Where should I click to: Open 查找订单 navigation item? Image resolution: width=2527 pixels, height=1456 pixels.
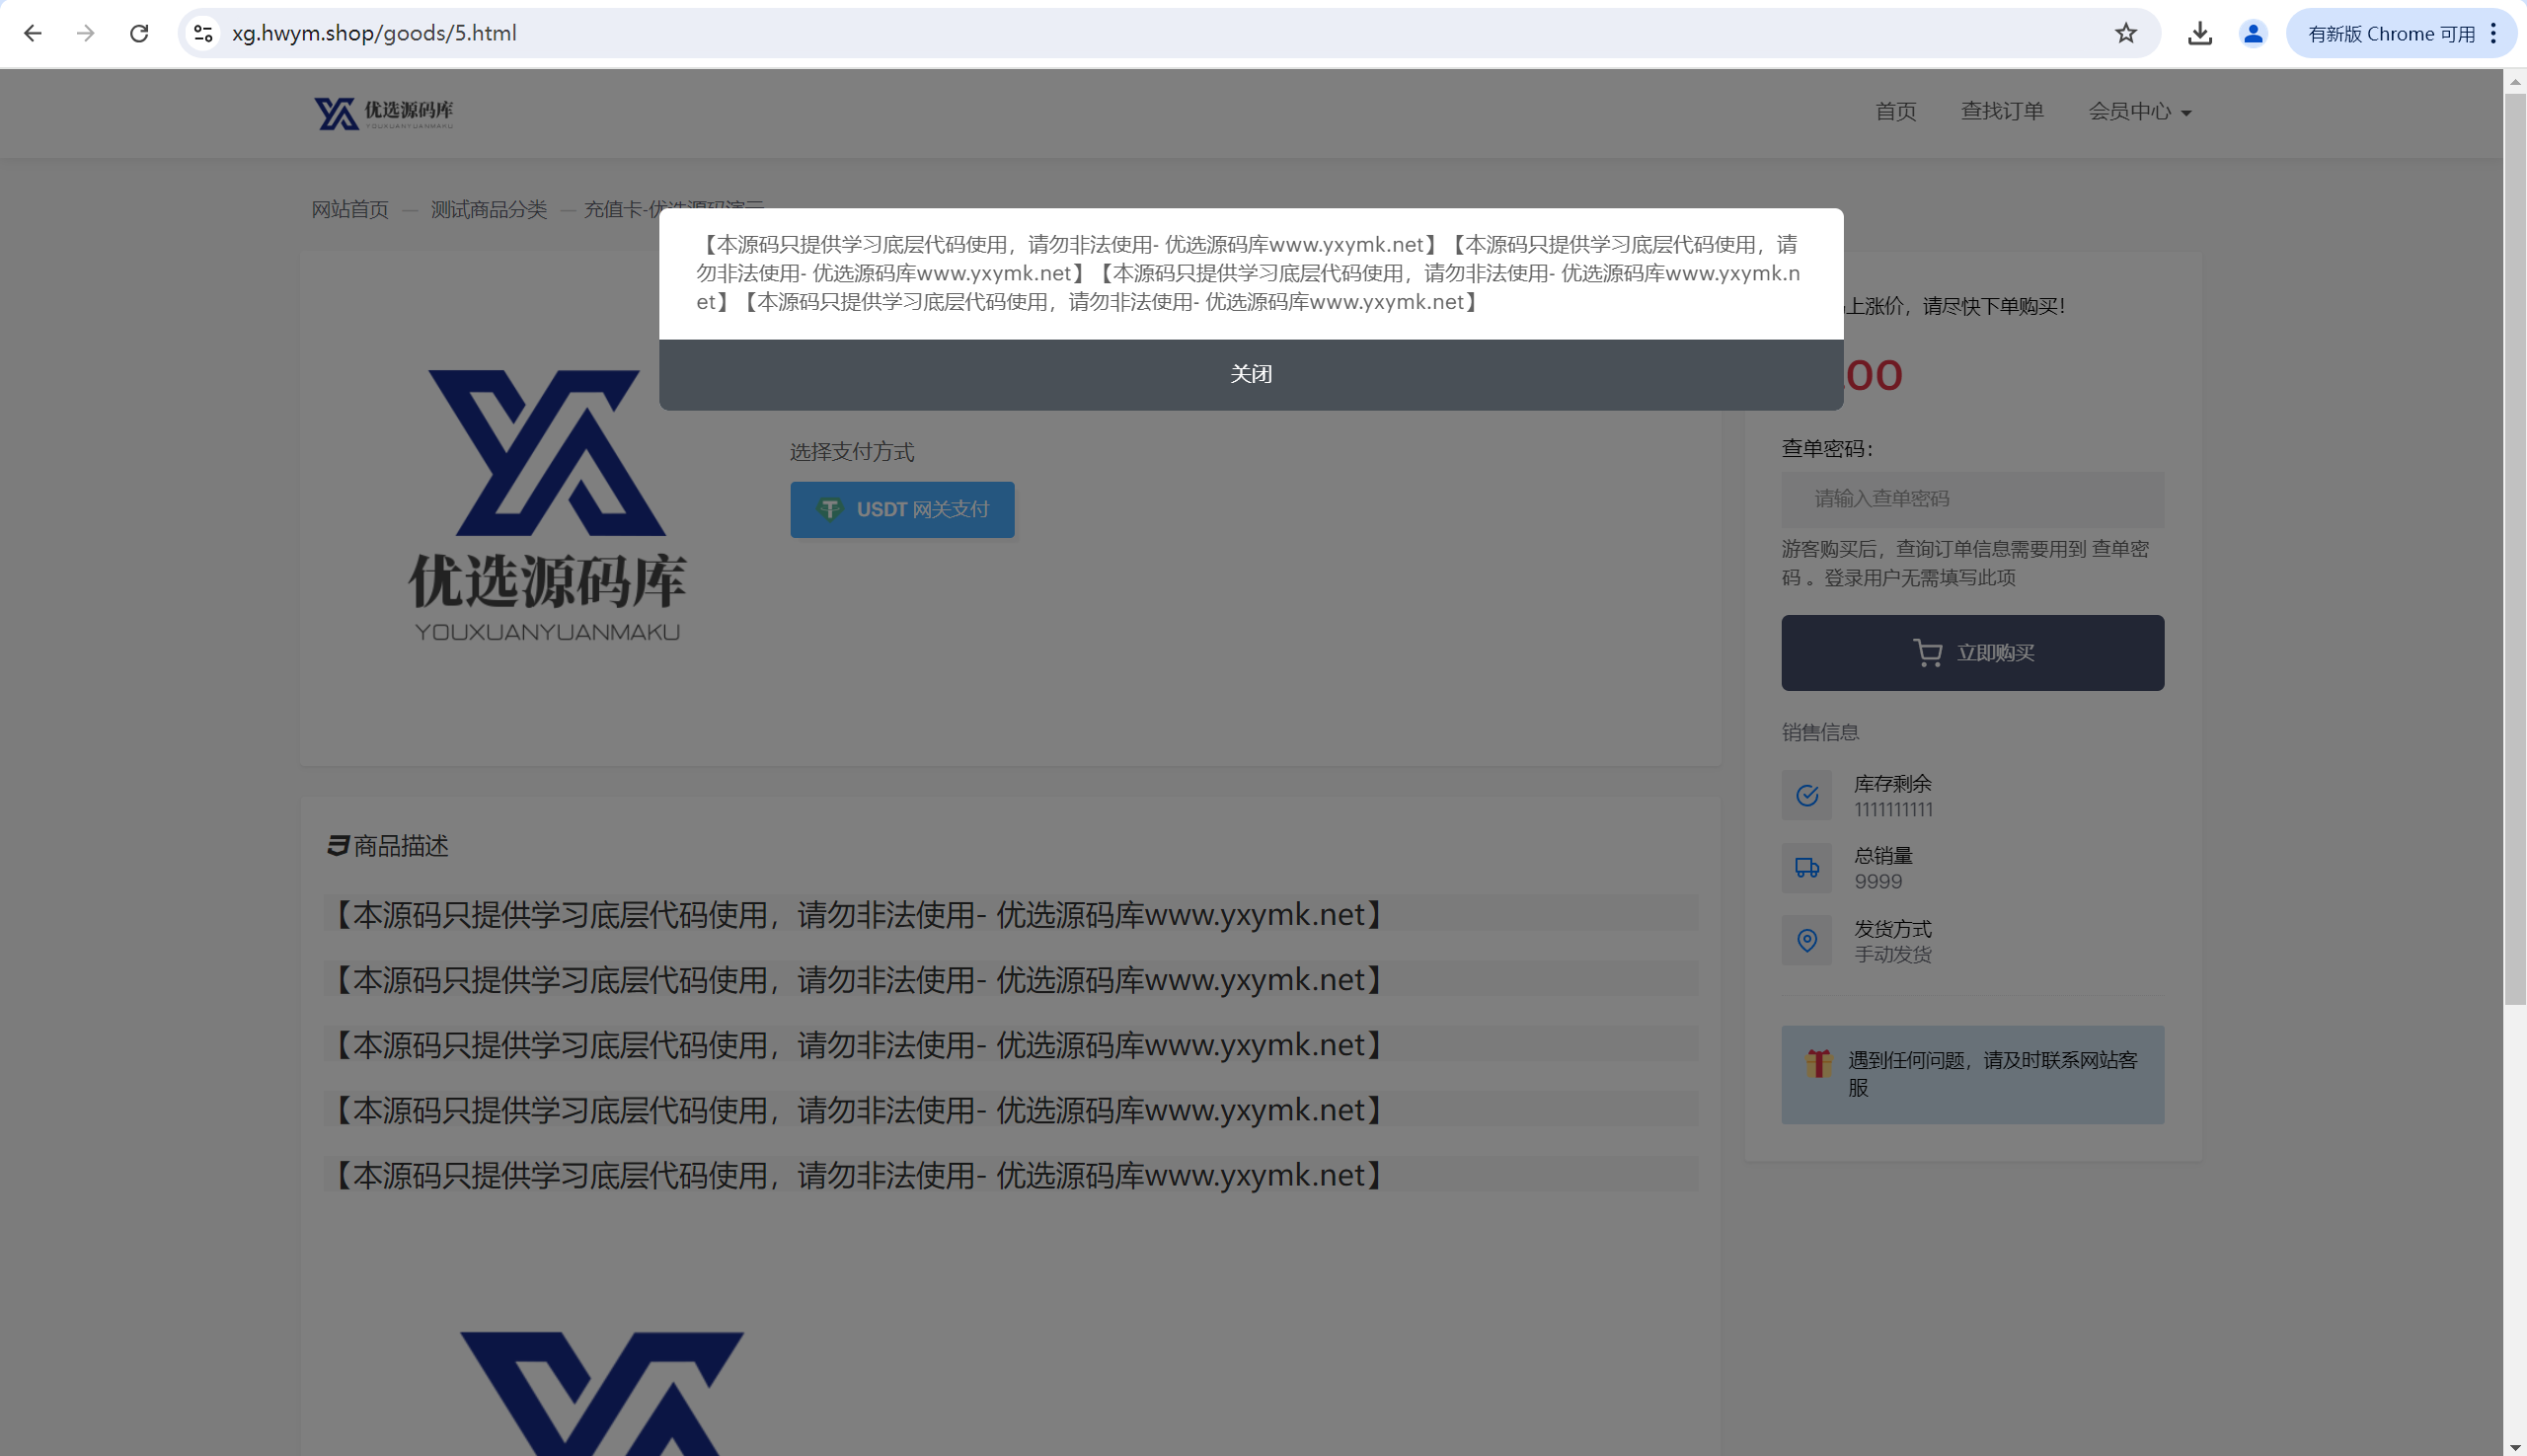point(2001,111)
